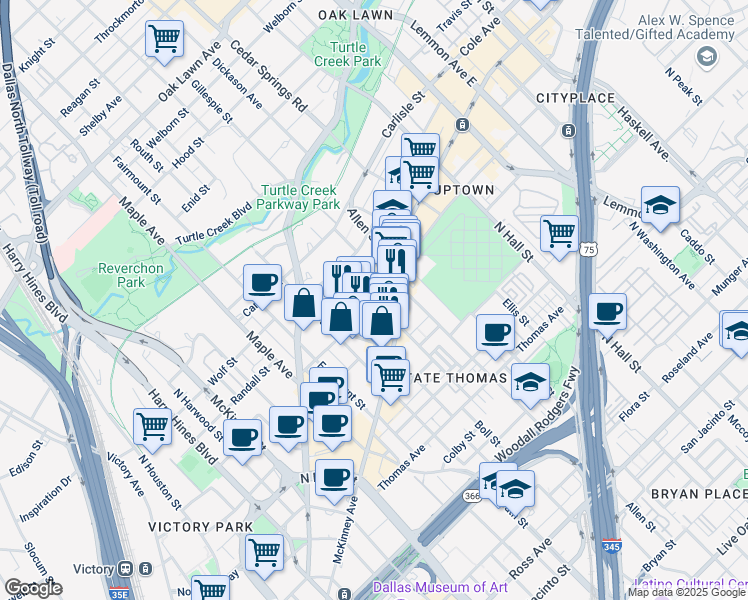
Task: Click the shopping cart marker next to State Thomas label
Action: click(390, 378)
